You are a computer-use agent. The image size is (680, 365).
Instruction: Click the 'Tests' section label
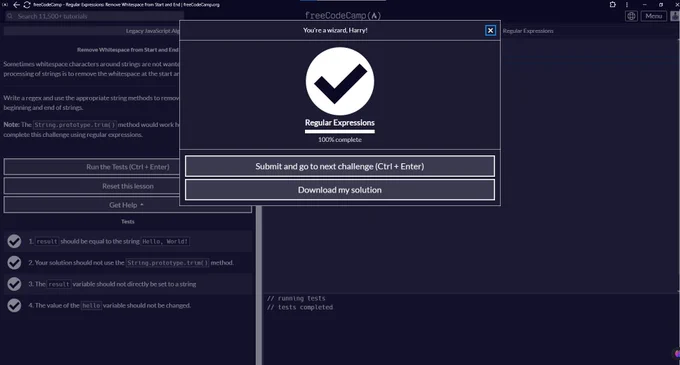coord(128,222)
